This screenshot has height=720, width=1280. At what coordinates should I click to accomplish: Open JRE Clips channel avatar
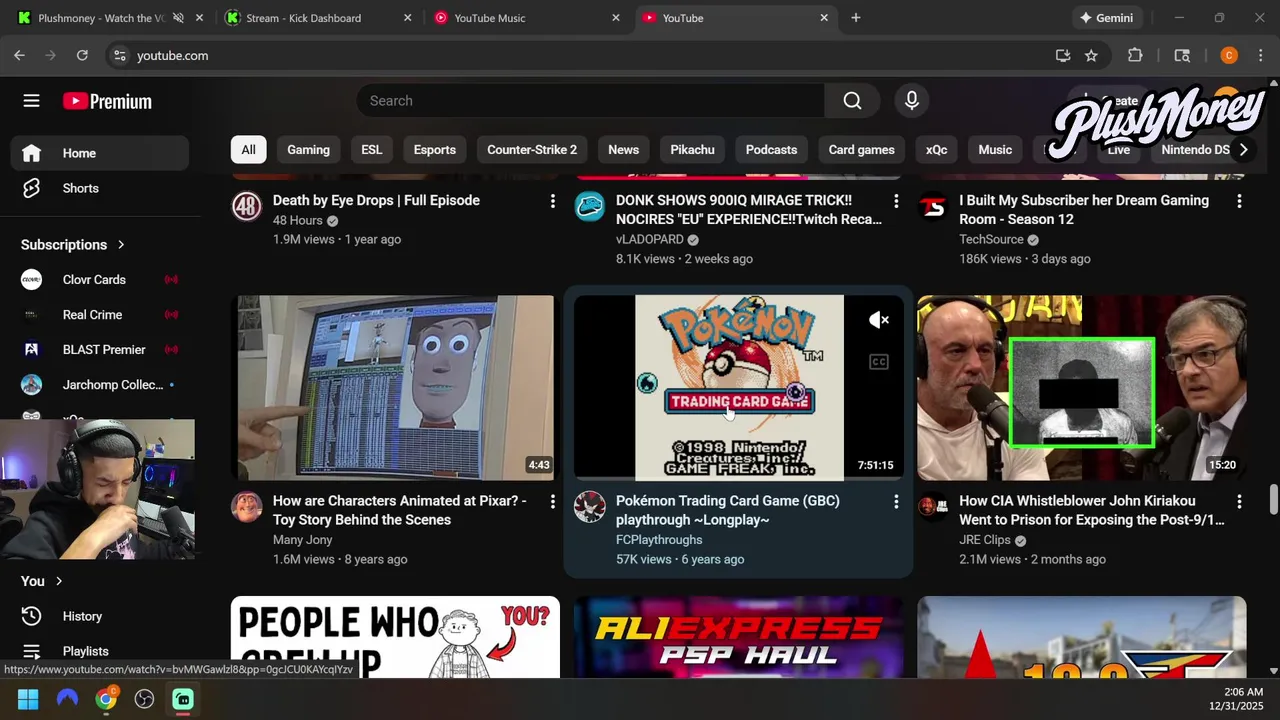point(932,506)
